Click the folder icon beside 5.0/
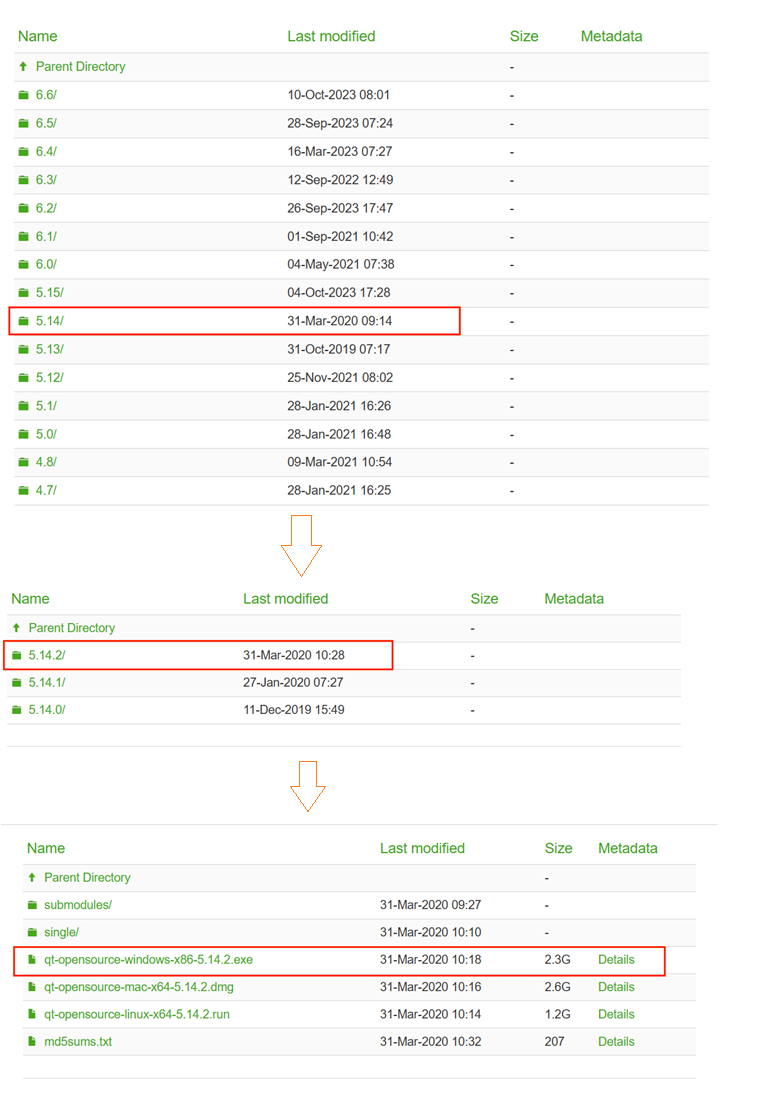766x1093 pixels. click(24, 434)
